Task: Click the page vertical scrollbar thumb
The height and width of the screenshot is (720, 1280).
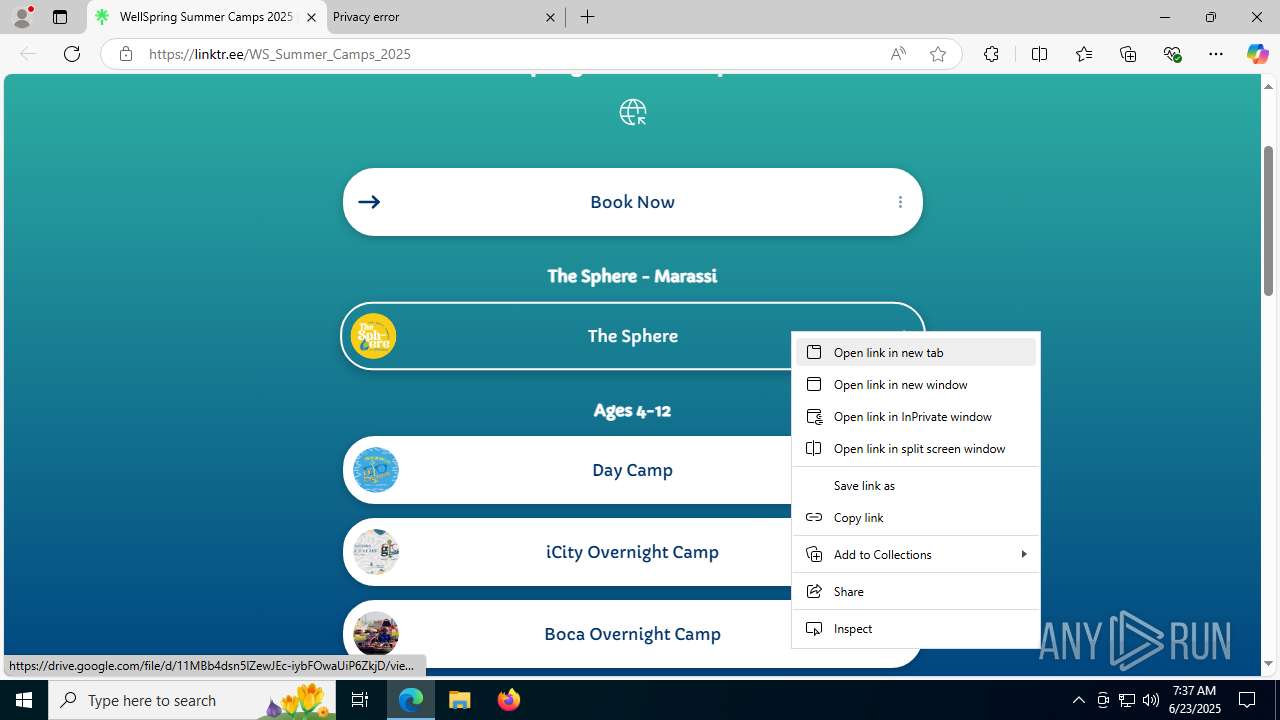Action: [1268, 220]
